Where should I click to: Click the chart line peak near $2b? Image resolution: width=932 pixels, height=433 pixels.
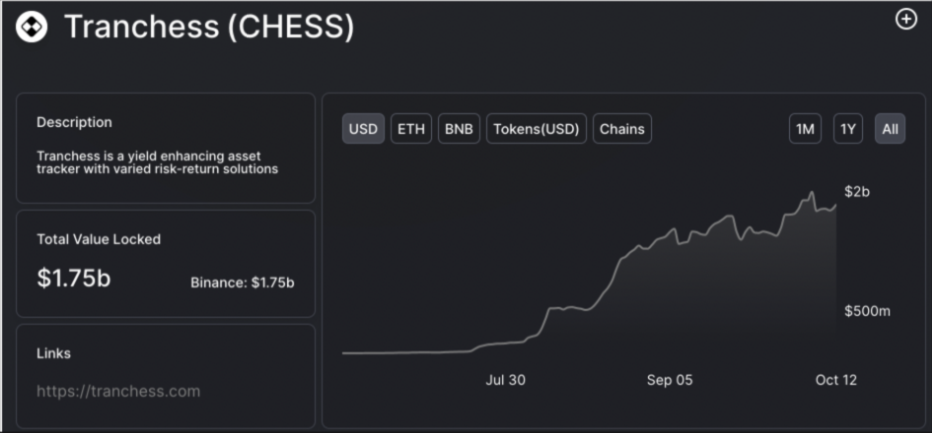pyautogui.click(x=811, y=193)
